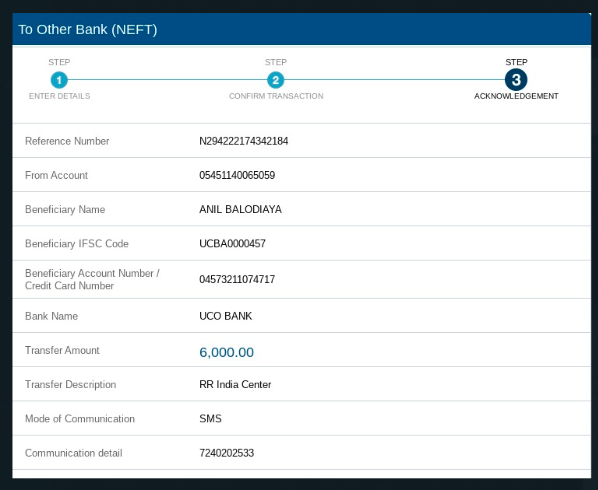Select description RR India Center
This screenshot has height=490, width=598.
235,384
